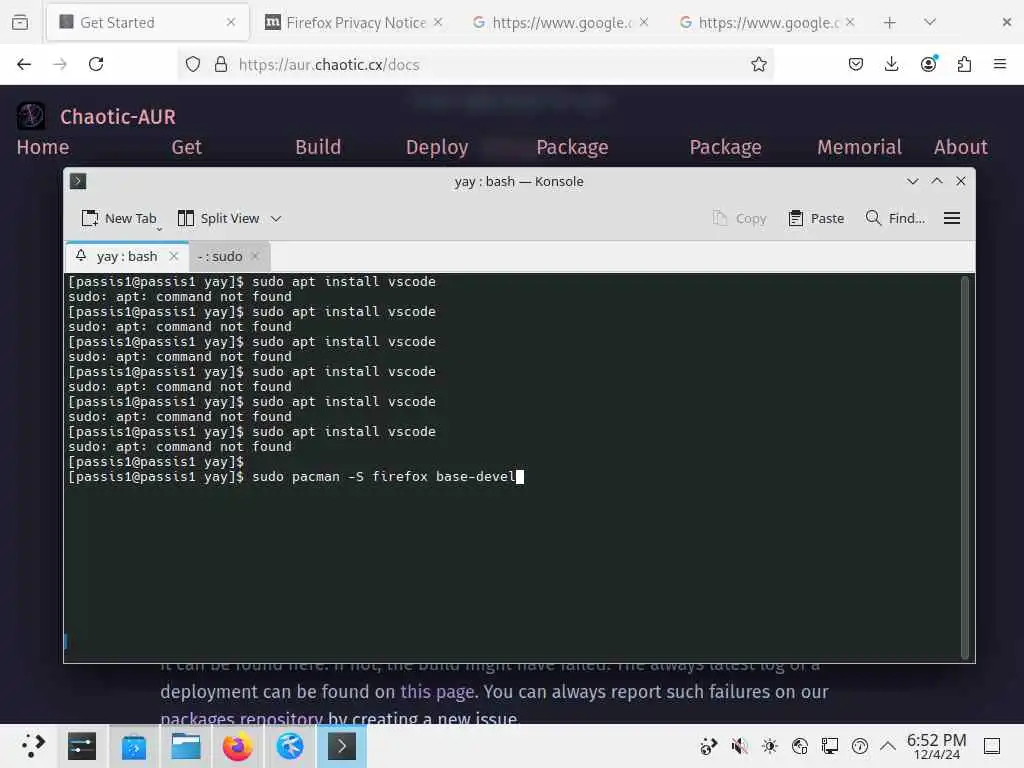The width and height of the screenshot is (1024, 768).
Task: Select the 'yay : bash' Konsole tab
Action: 127,257
